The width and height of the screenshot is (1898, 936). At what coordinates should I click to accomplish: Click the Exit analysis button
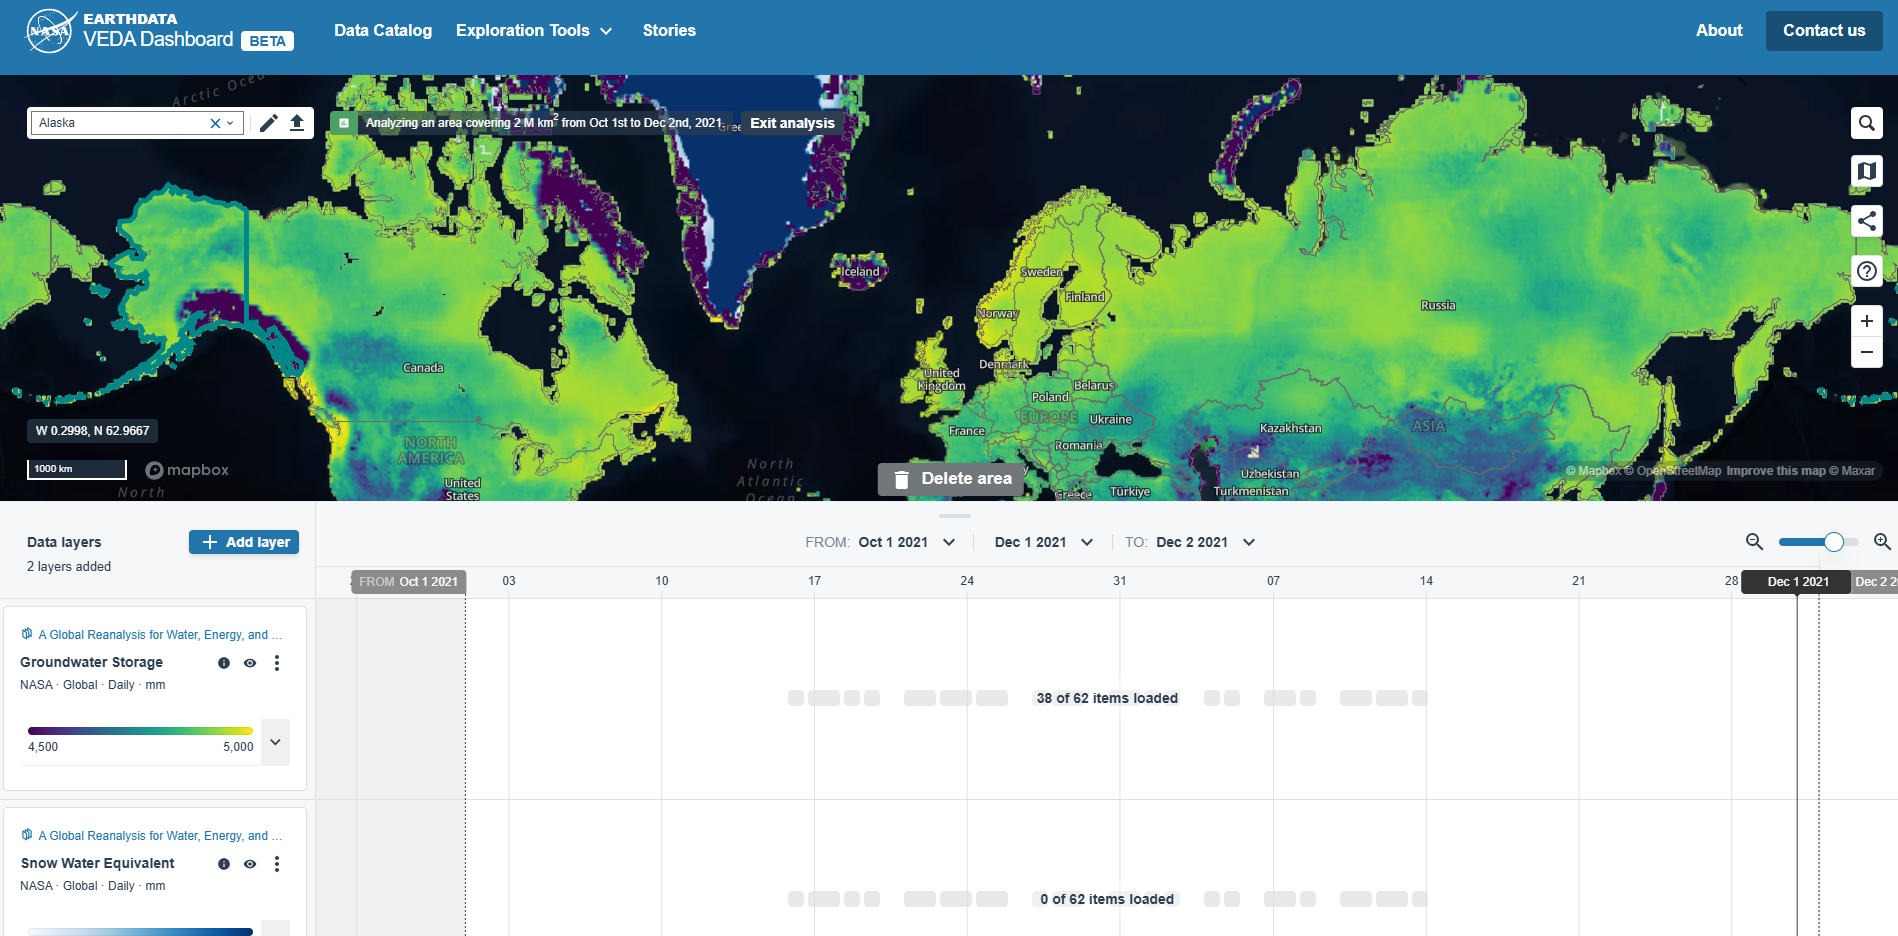(792, 123)
